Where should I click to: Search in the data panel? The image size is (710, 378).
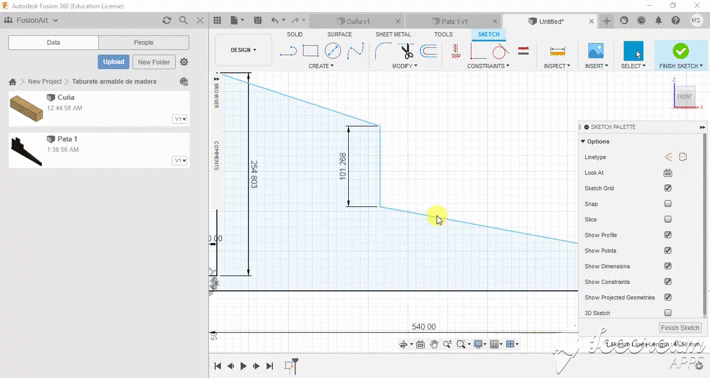[x=183, y=20]
